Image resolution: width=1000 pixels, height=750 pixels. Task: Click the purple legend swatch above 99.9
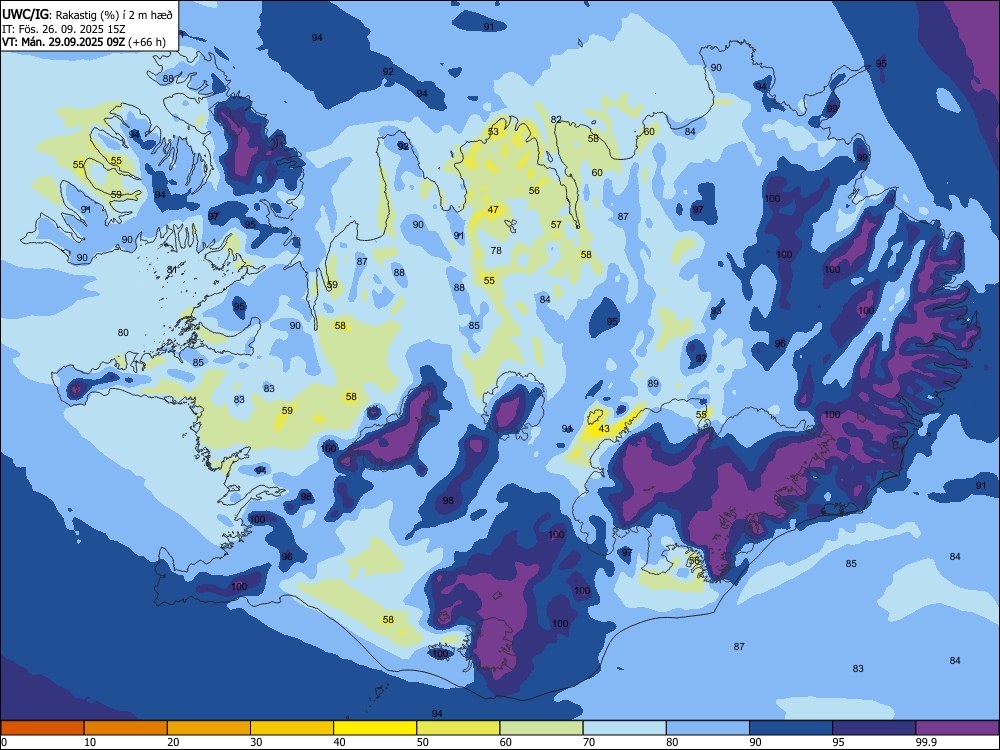(x=957, y=728)
